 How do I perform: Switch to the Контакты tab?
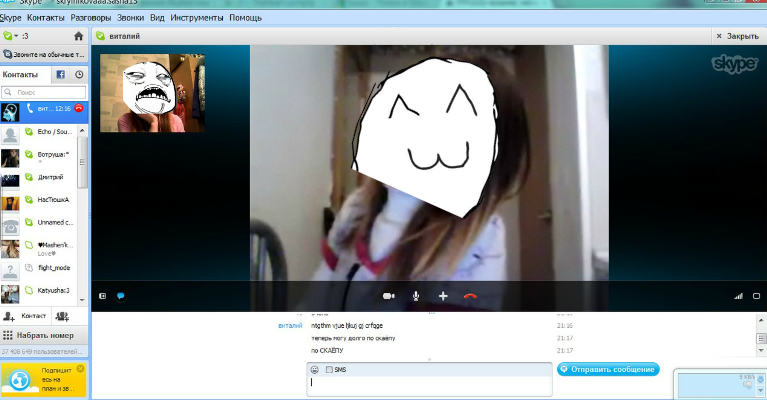[x=20, y=74]
